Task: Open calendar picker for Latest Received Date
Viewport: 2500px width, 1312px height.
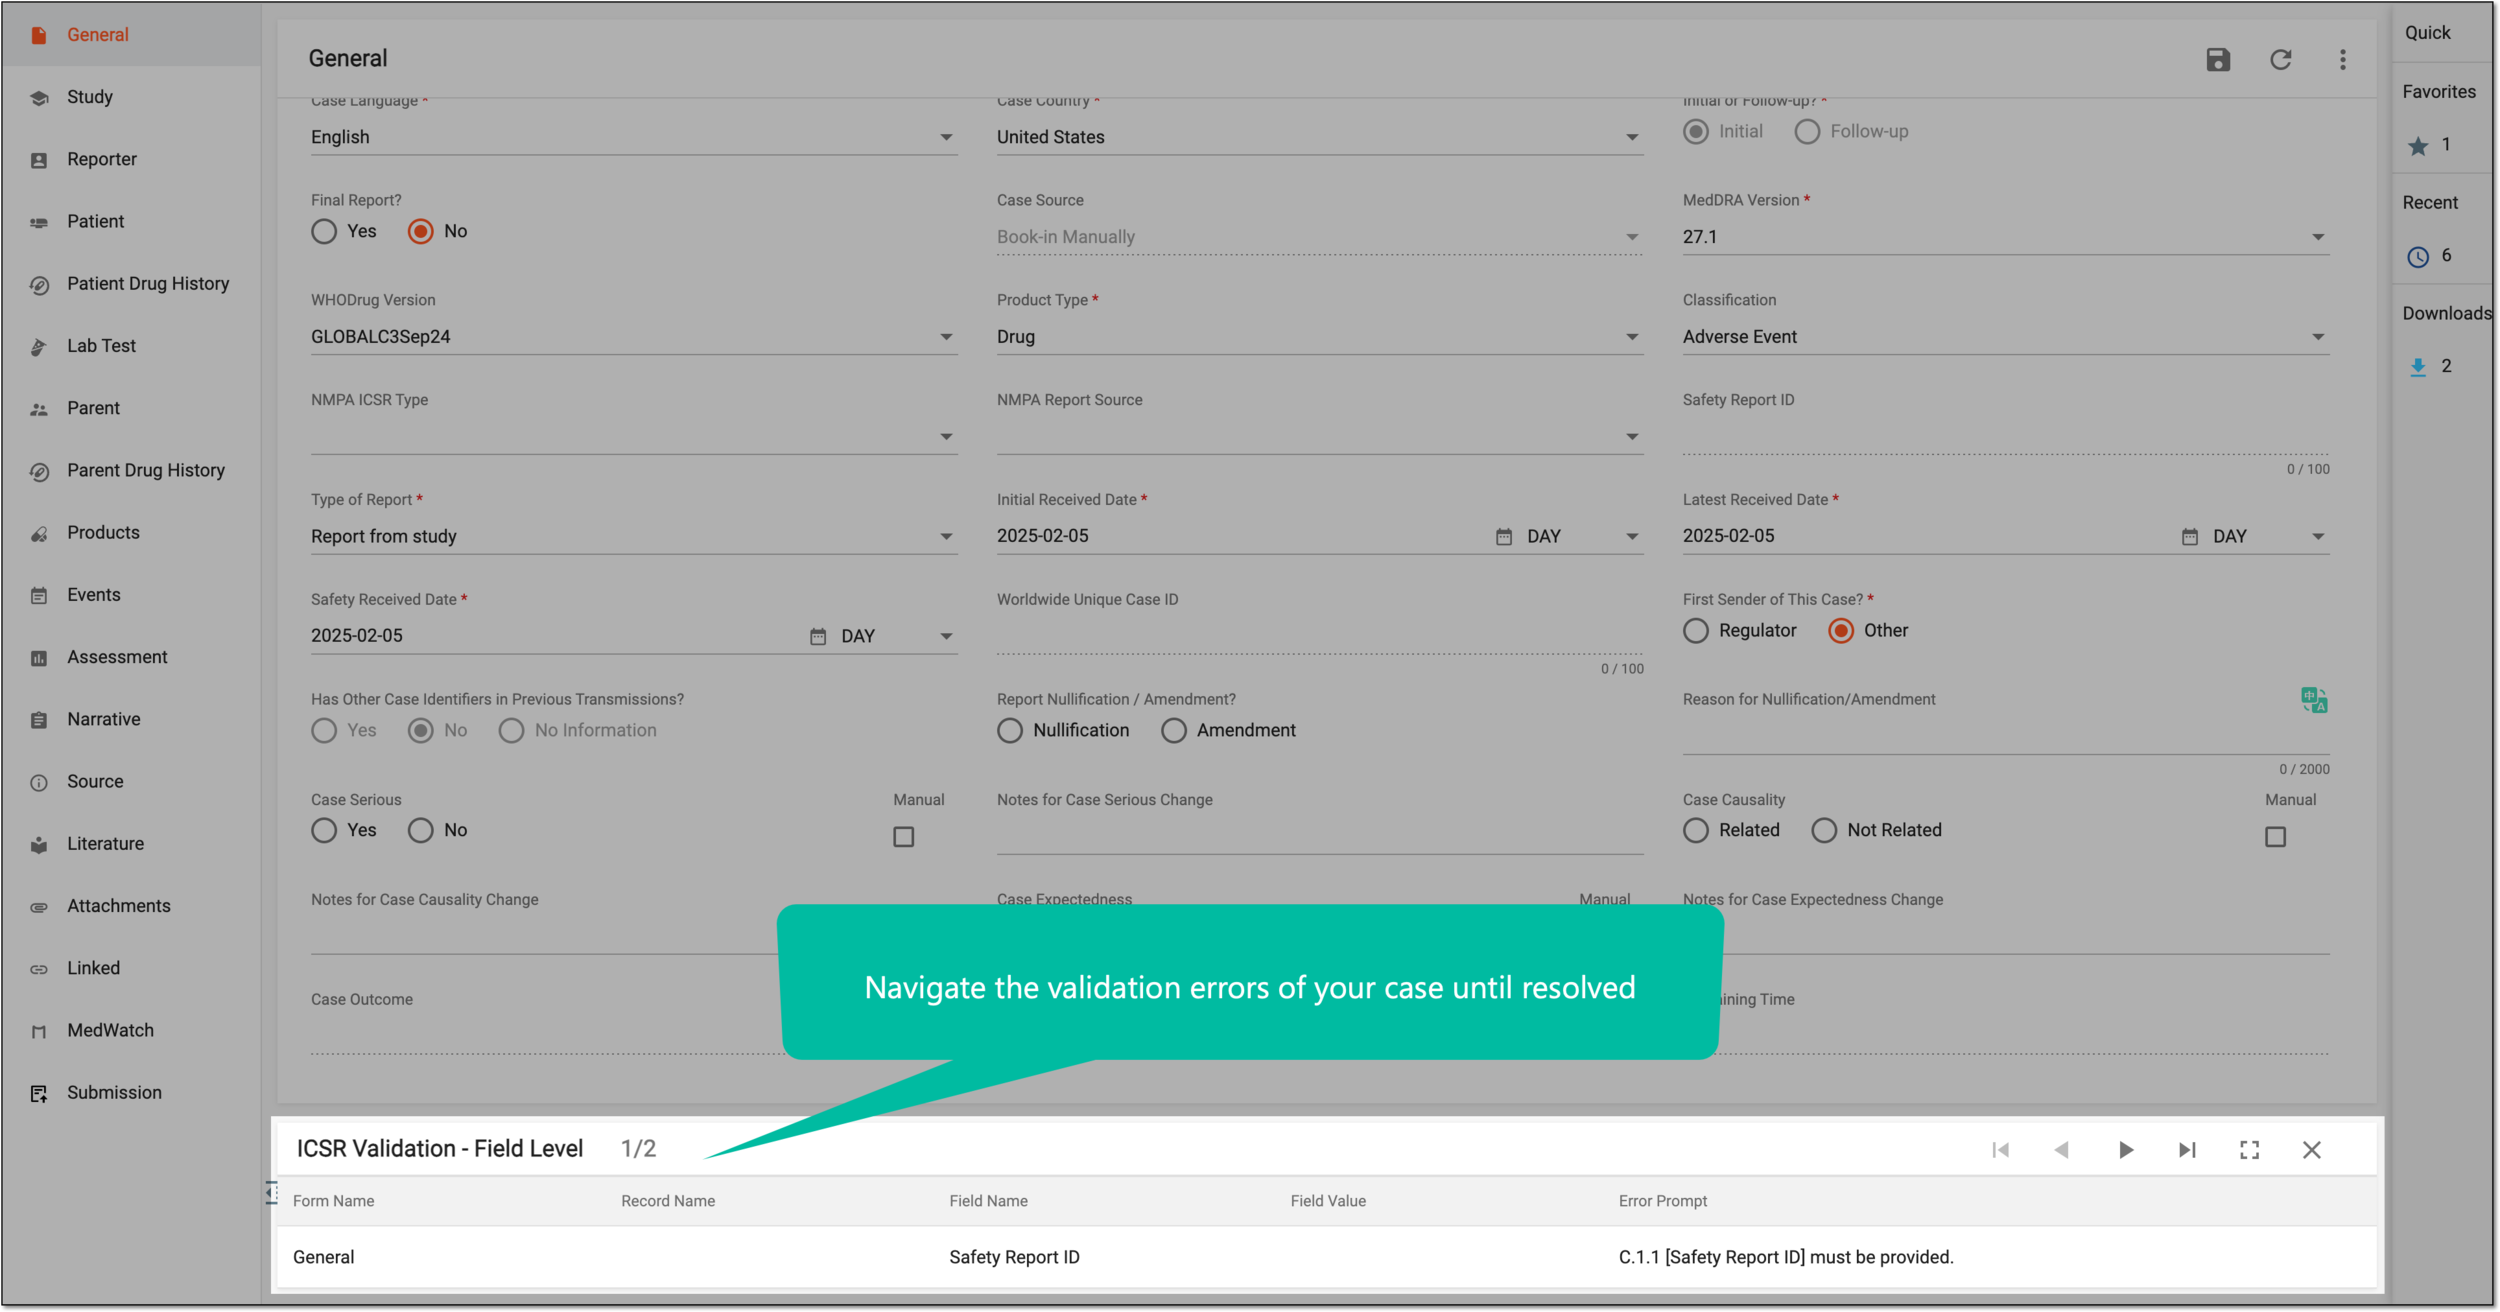Action: pyautogui.click(x=2189, y=537)
